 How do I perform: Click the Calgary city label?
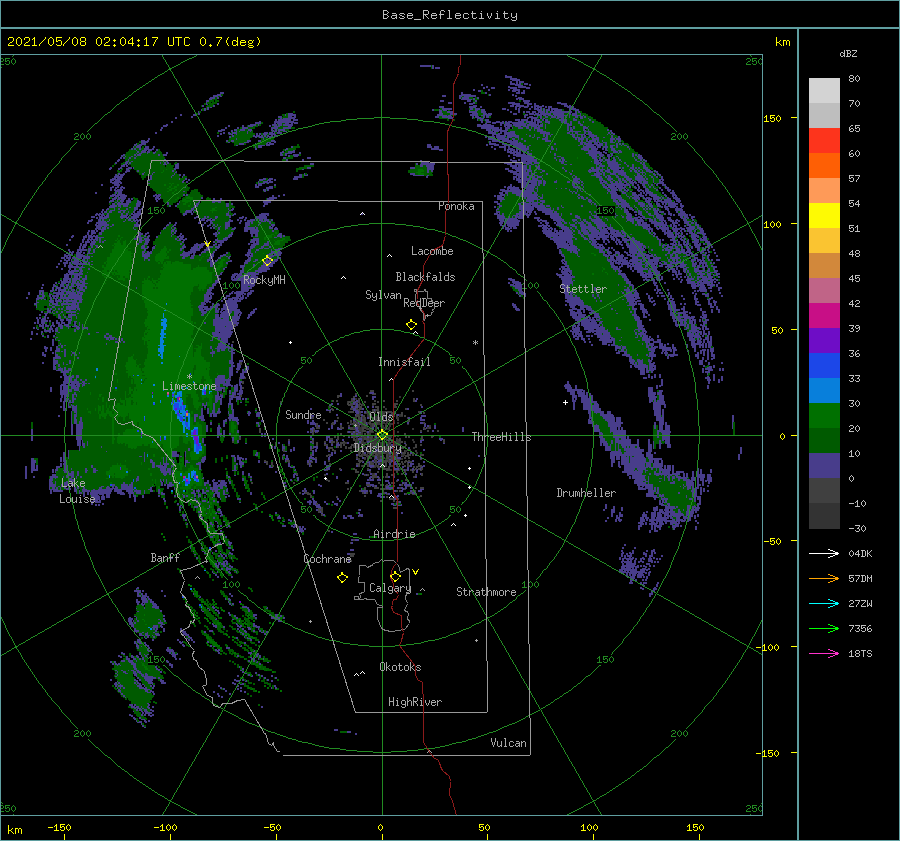click(x=390, y=588)
